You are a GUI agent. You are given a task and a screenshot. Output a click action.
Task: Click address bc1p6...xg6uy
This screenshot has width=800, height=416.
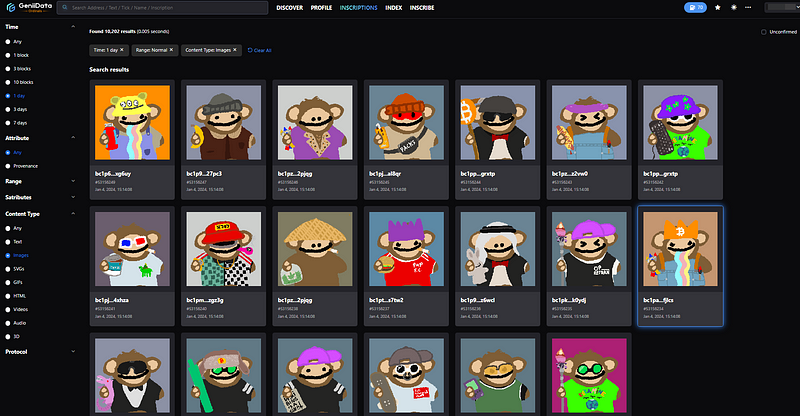point(113,174)
